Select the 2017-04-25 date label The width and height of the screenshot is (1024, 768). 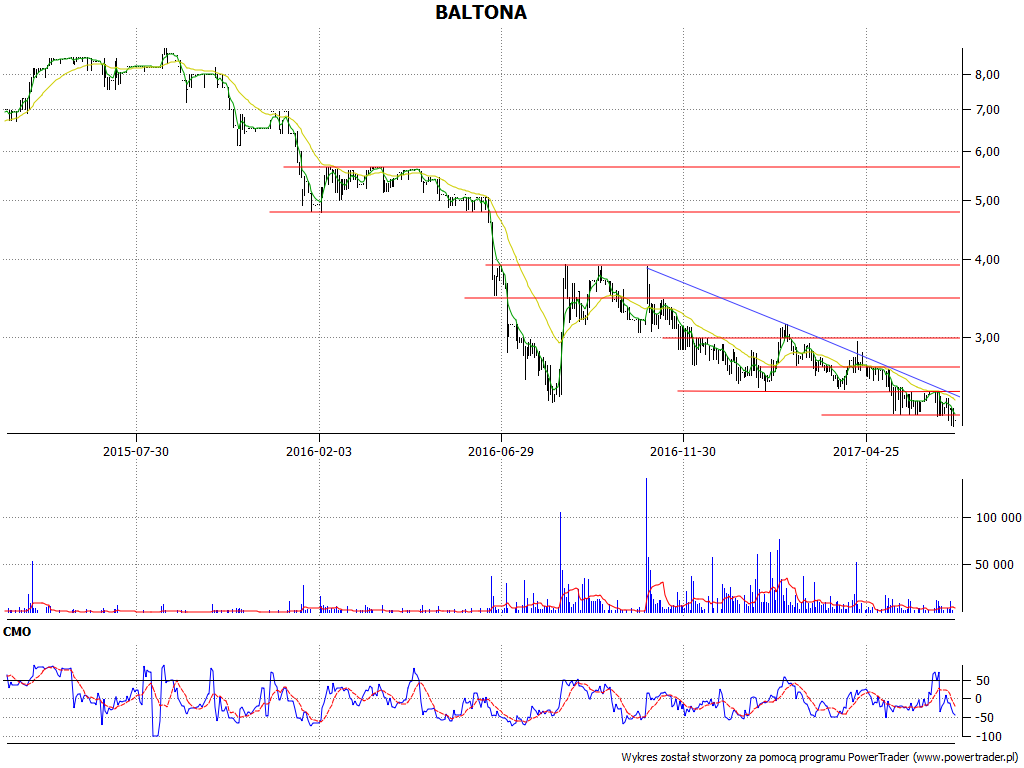click(x=866, y=451)
